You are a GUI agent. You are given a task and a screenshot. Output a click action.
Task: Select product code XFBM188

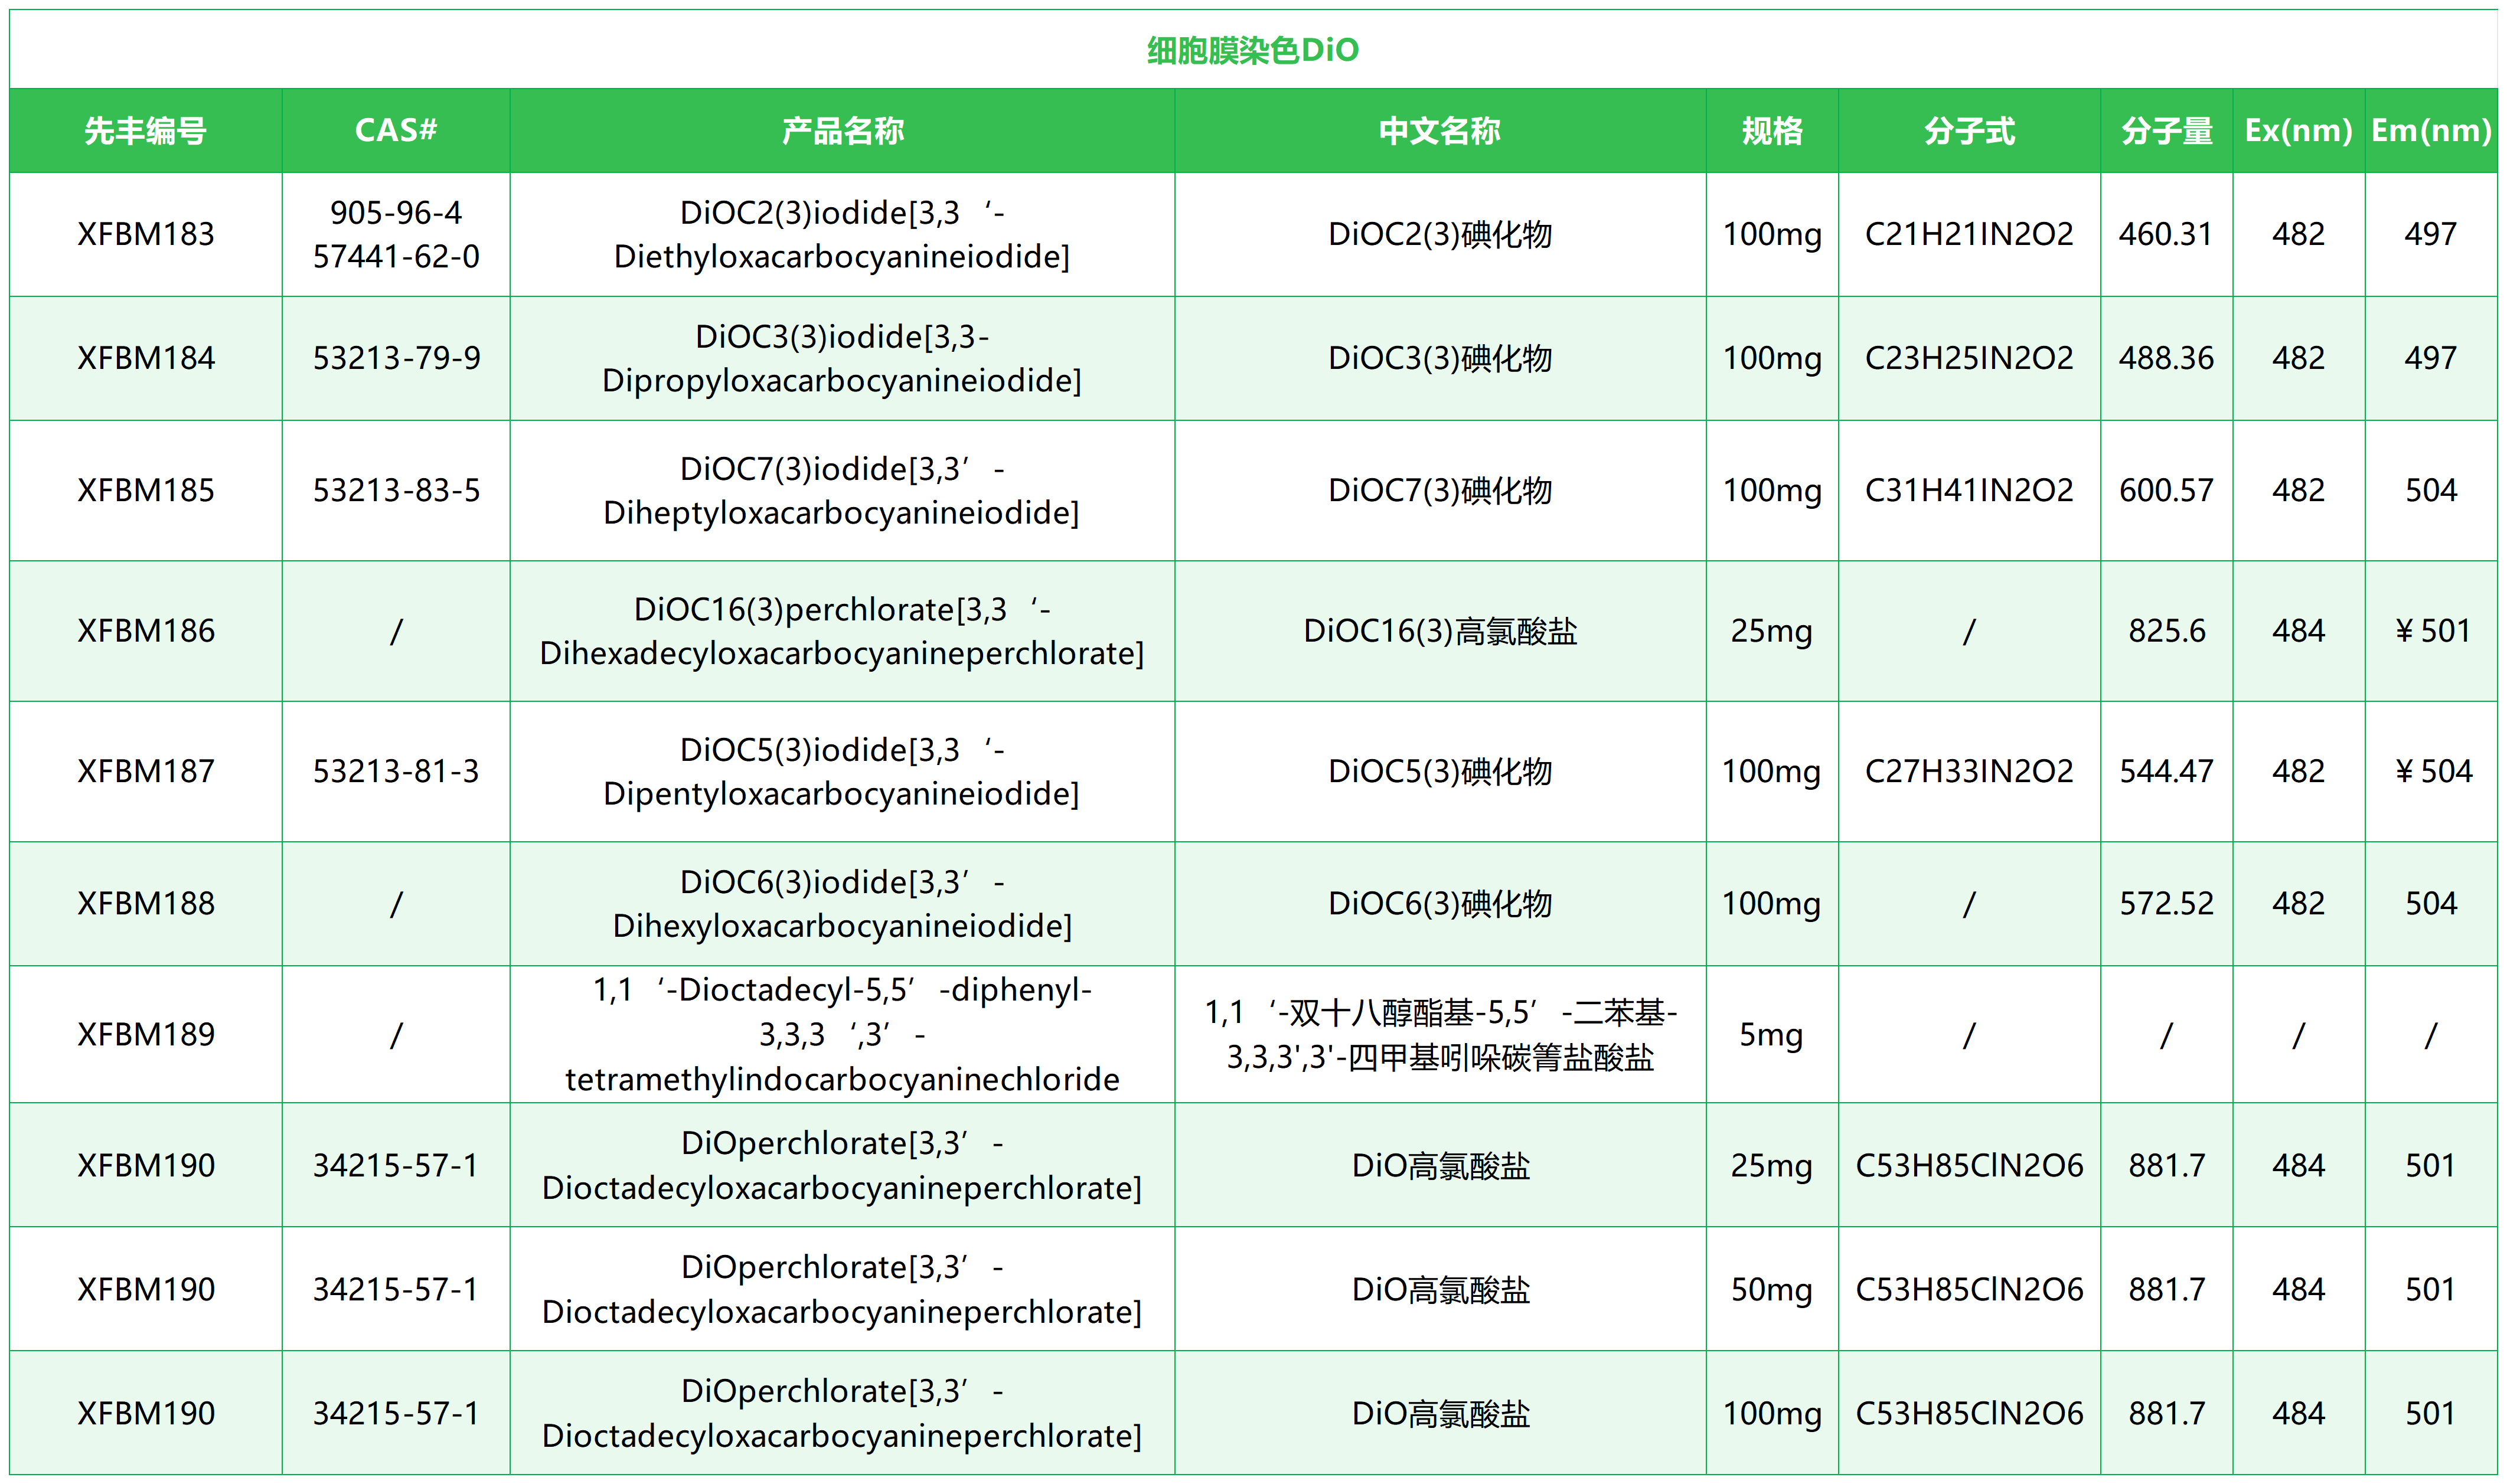click(x=146, y=904)
